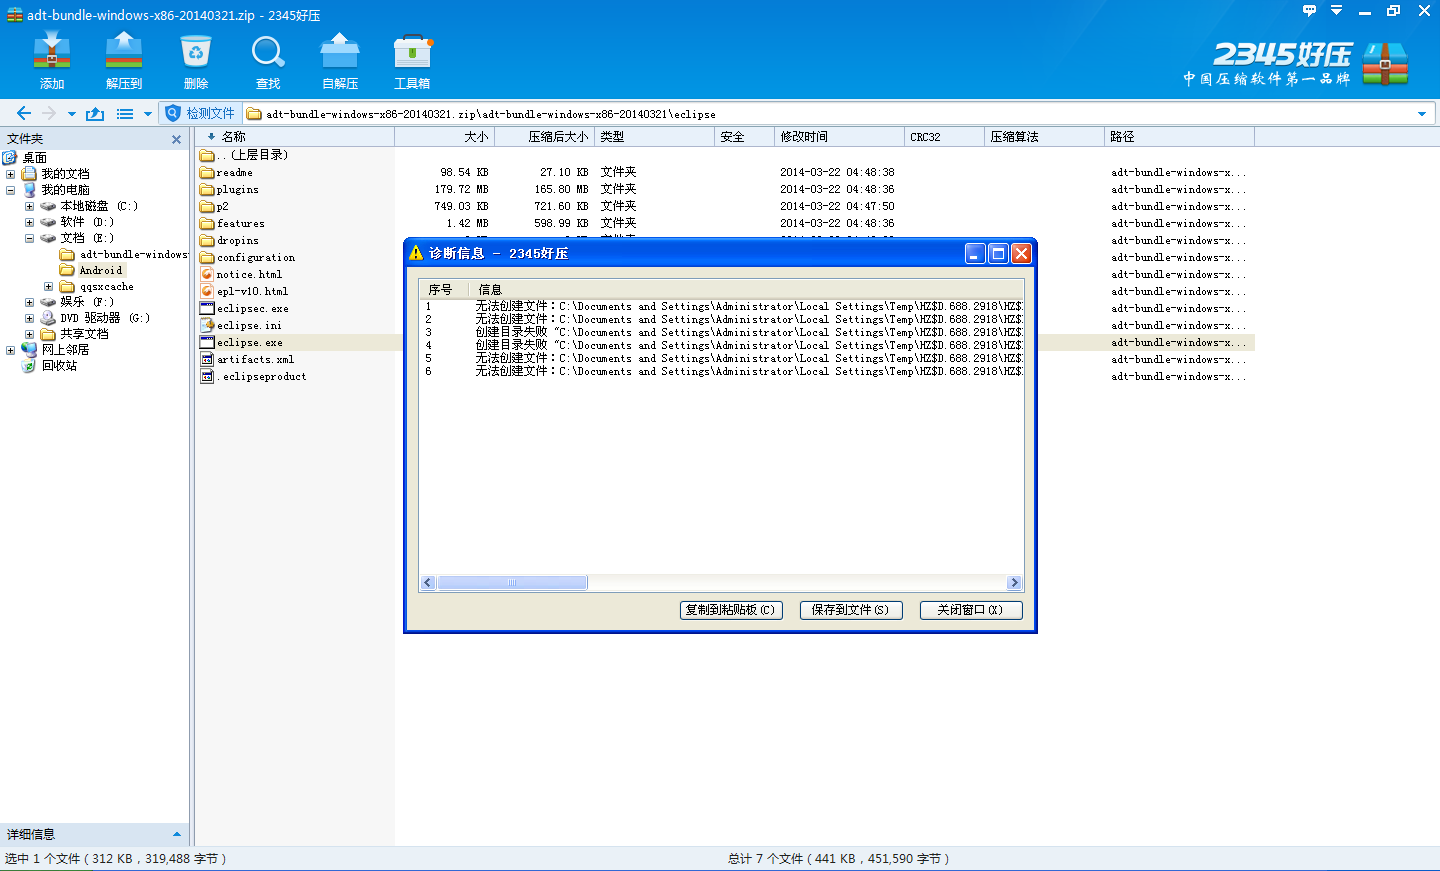Select notice.html file icon

(207, 274)
